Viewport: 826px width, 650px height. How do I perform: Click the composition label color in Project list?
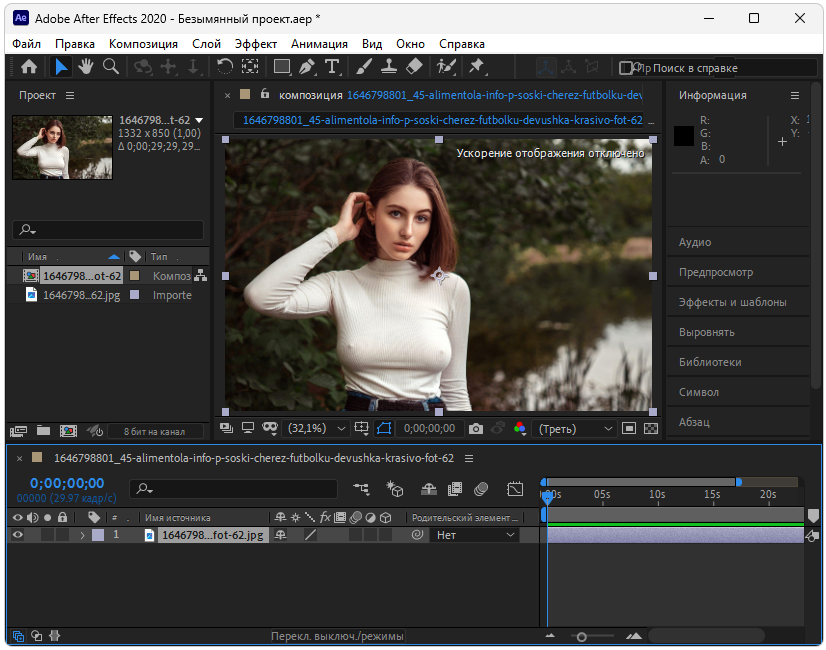[135, 275]
